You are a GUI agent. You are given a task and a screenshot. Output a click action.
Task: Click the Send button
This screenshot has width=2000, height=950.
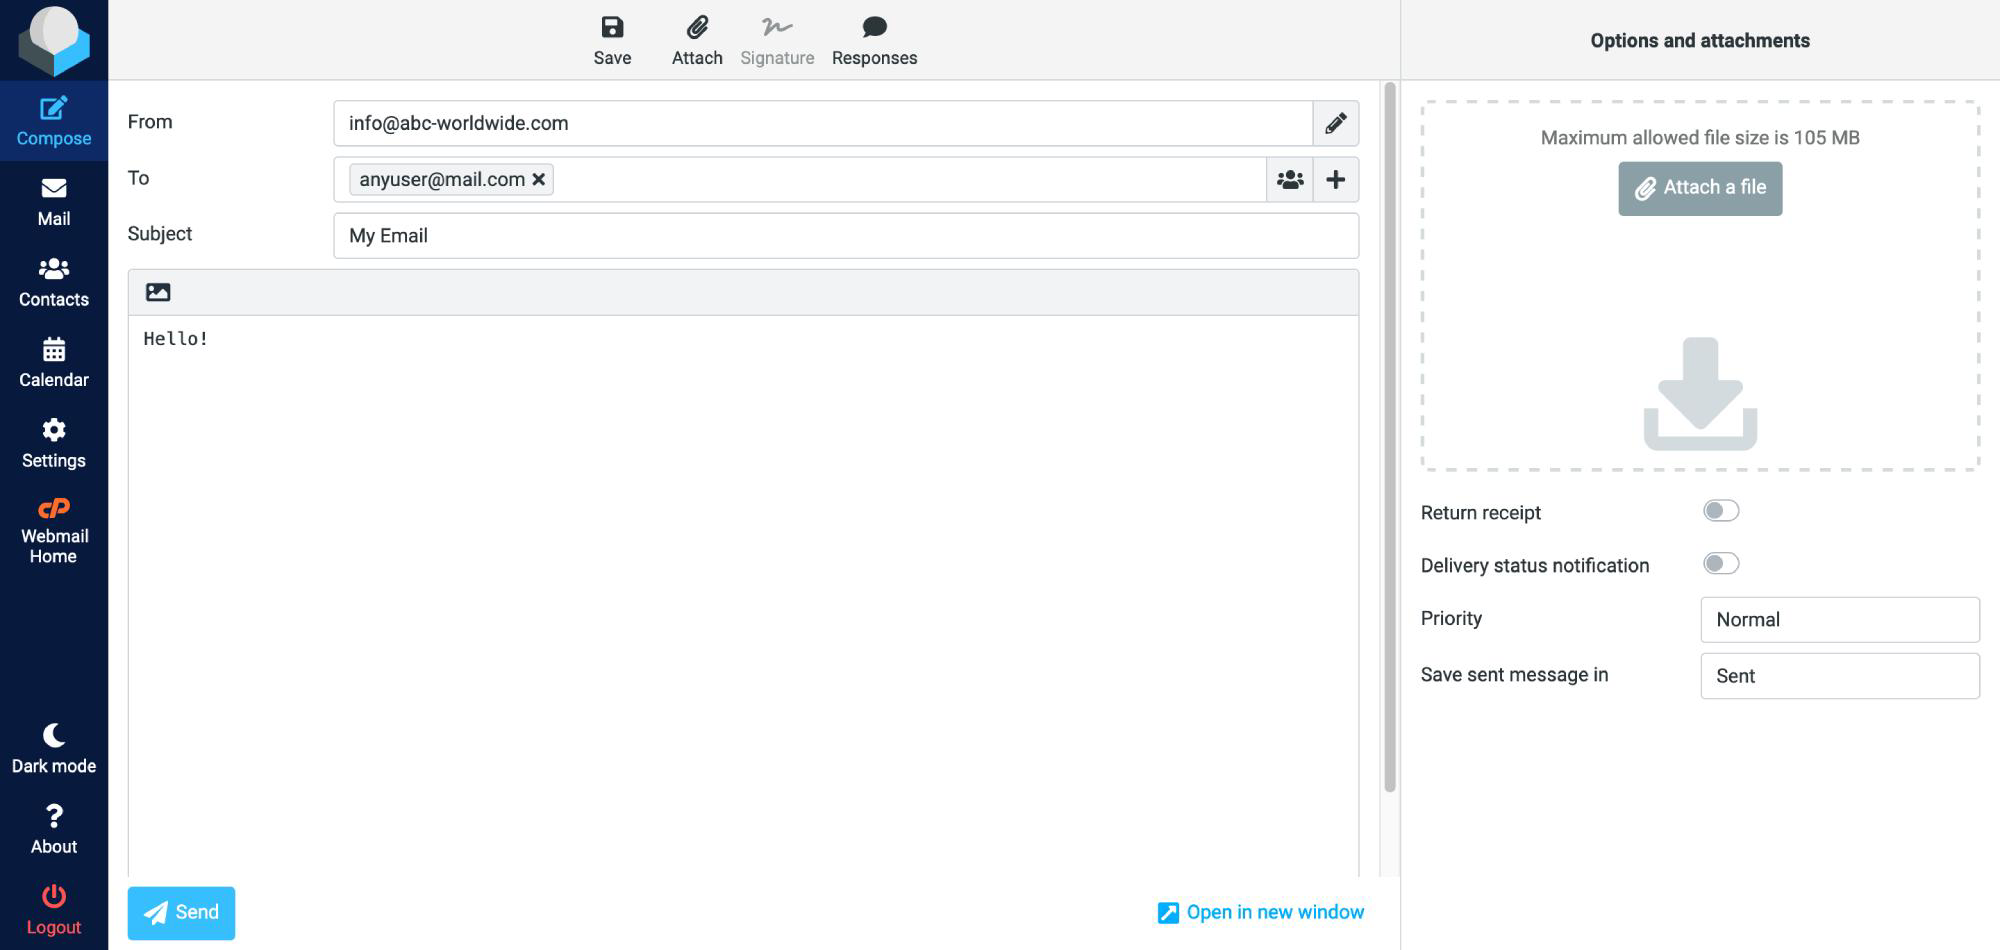(181, 913)
